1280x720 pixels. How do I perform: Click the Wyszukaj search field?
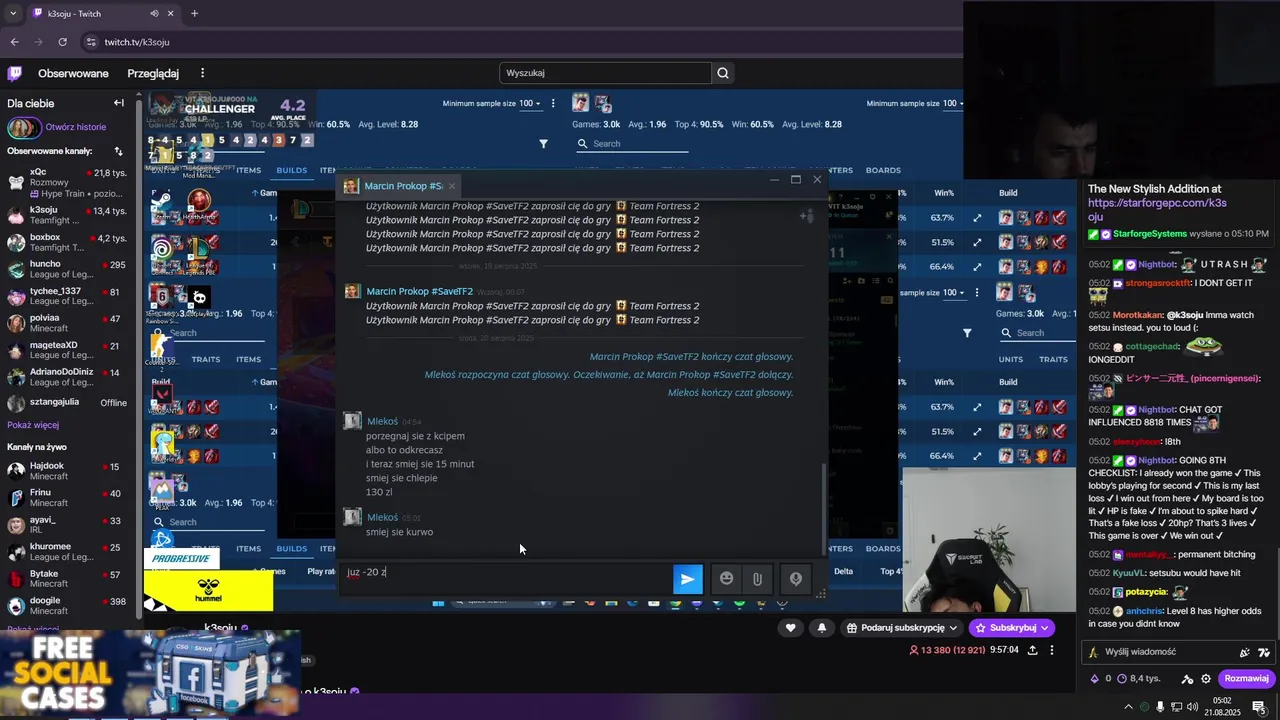pos(605,73)
